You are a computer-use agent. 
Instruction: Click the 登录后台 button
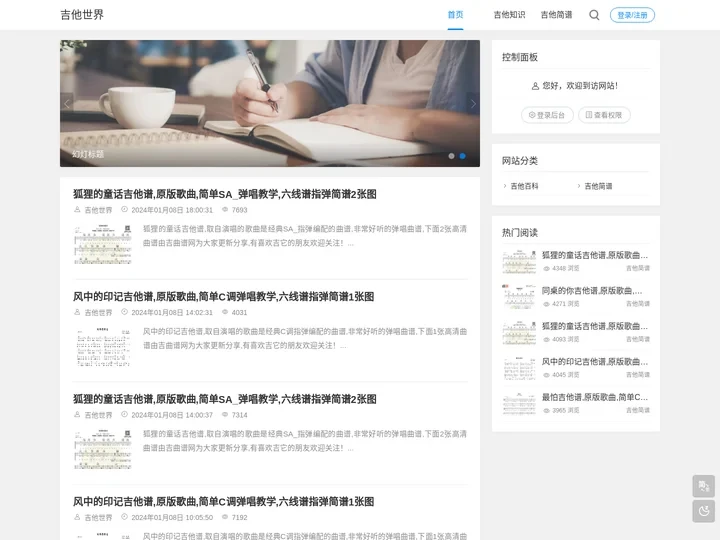547,115
